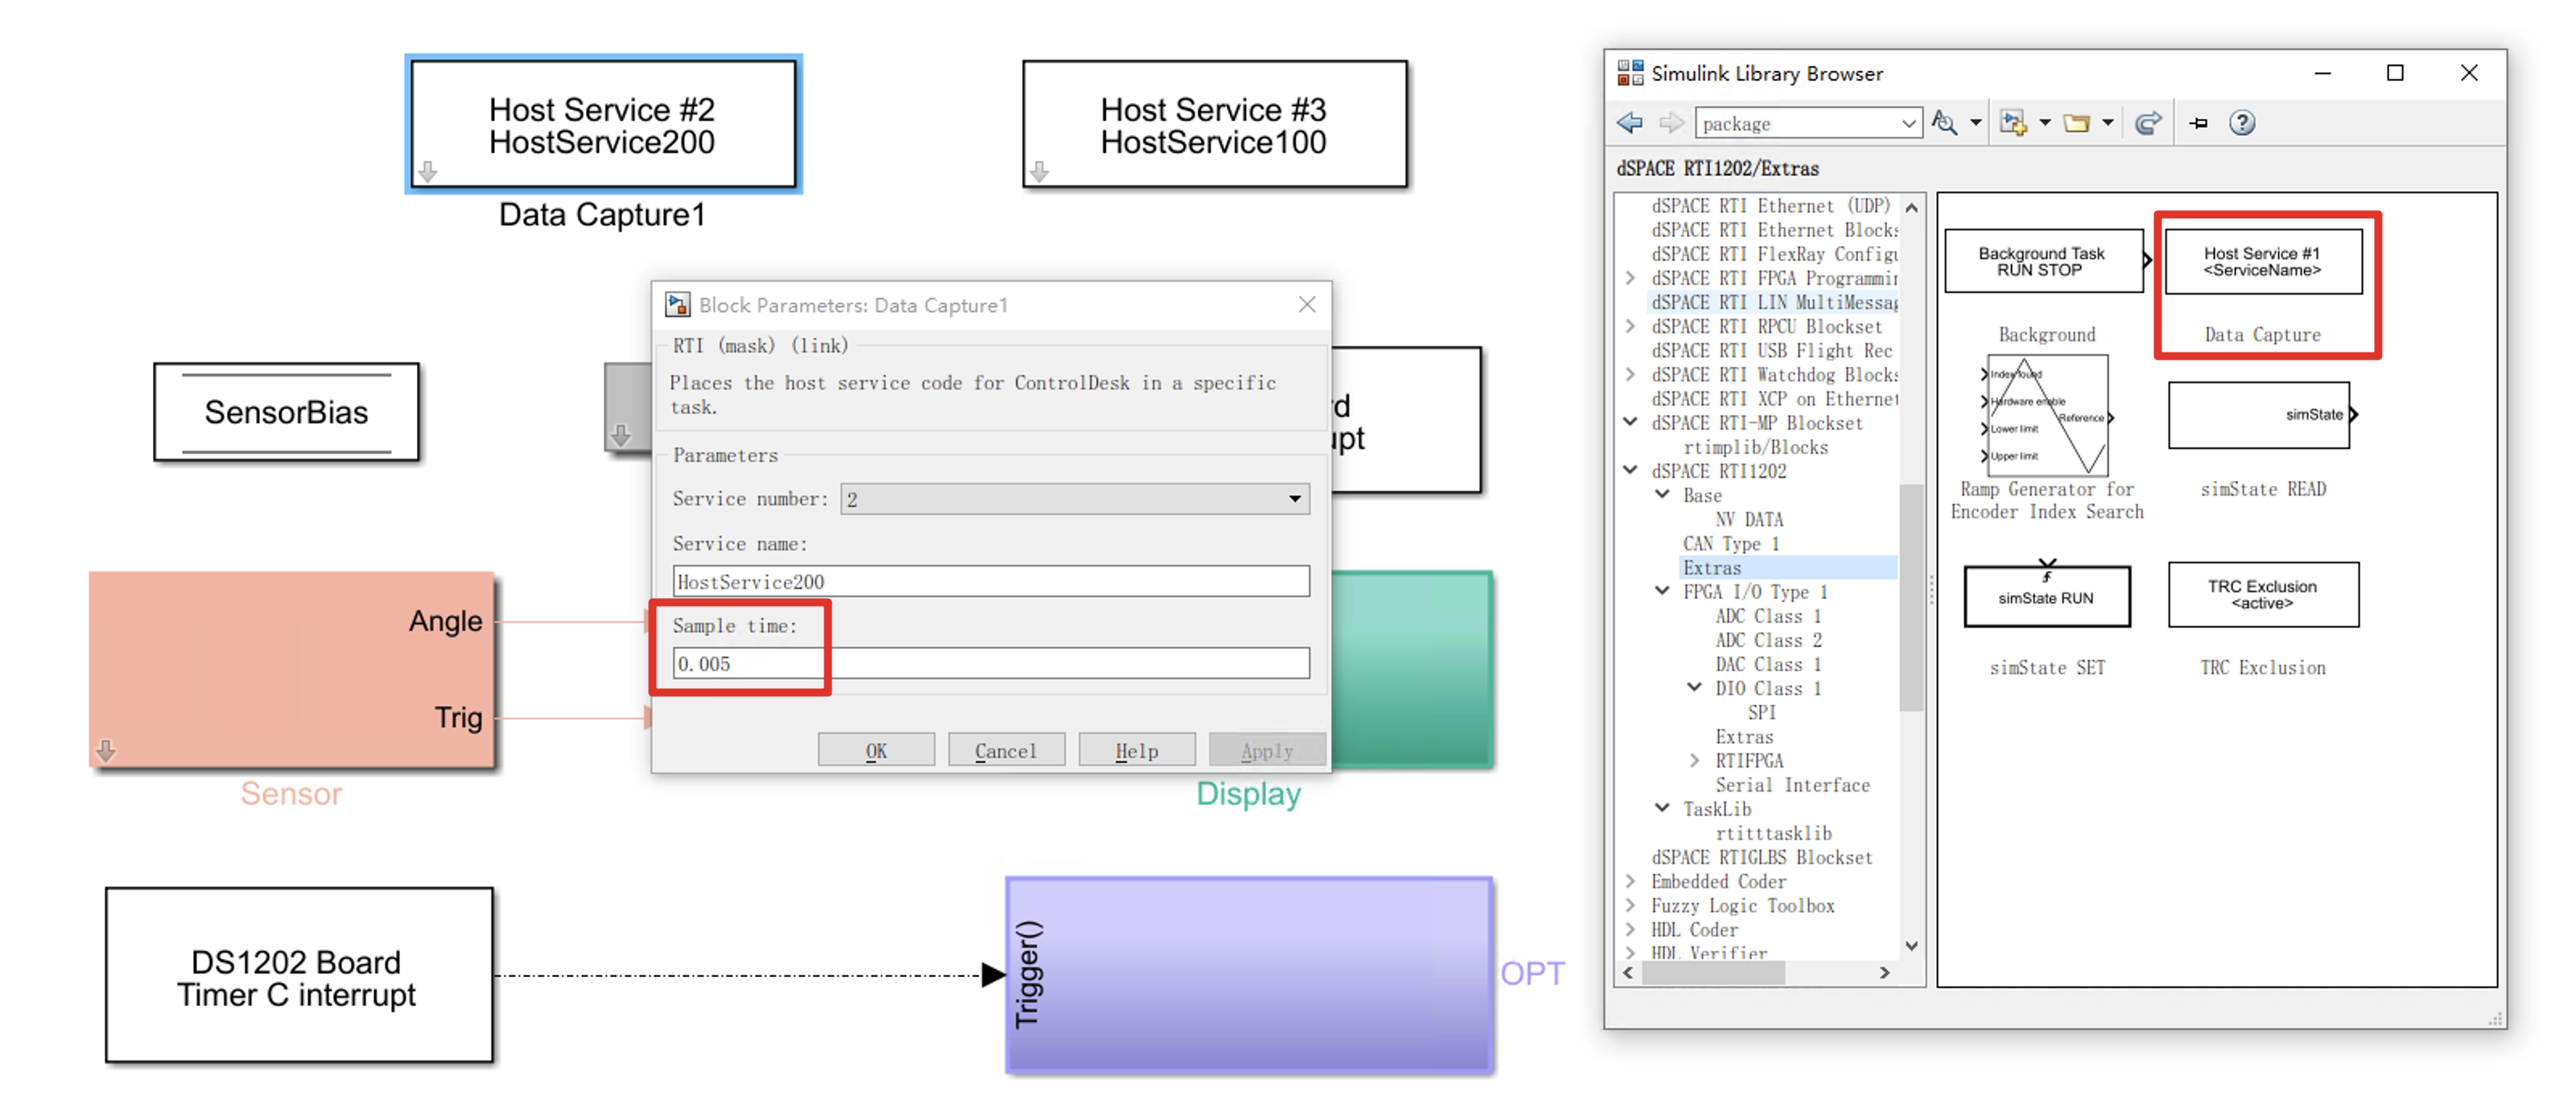Viewport: 2576px width, 1109px height.
Task: Select ADC Class 2 tree item
Action: pos(1768,640)
